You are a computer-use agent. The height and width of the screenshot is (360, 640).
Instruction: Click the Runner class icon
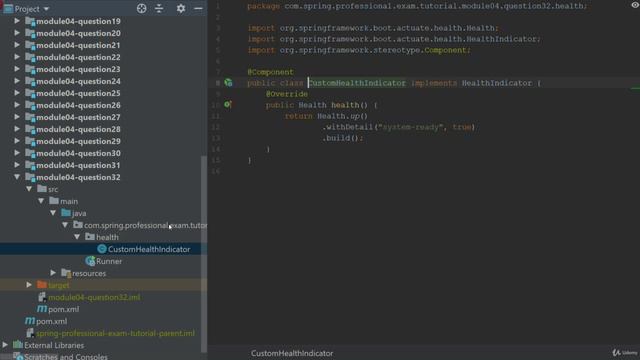(x=90, y=261)
